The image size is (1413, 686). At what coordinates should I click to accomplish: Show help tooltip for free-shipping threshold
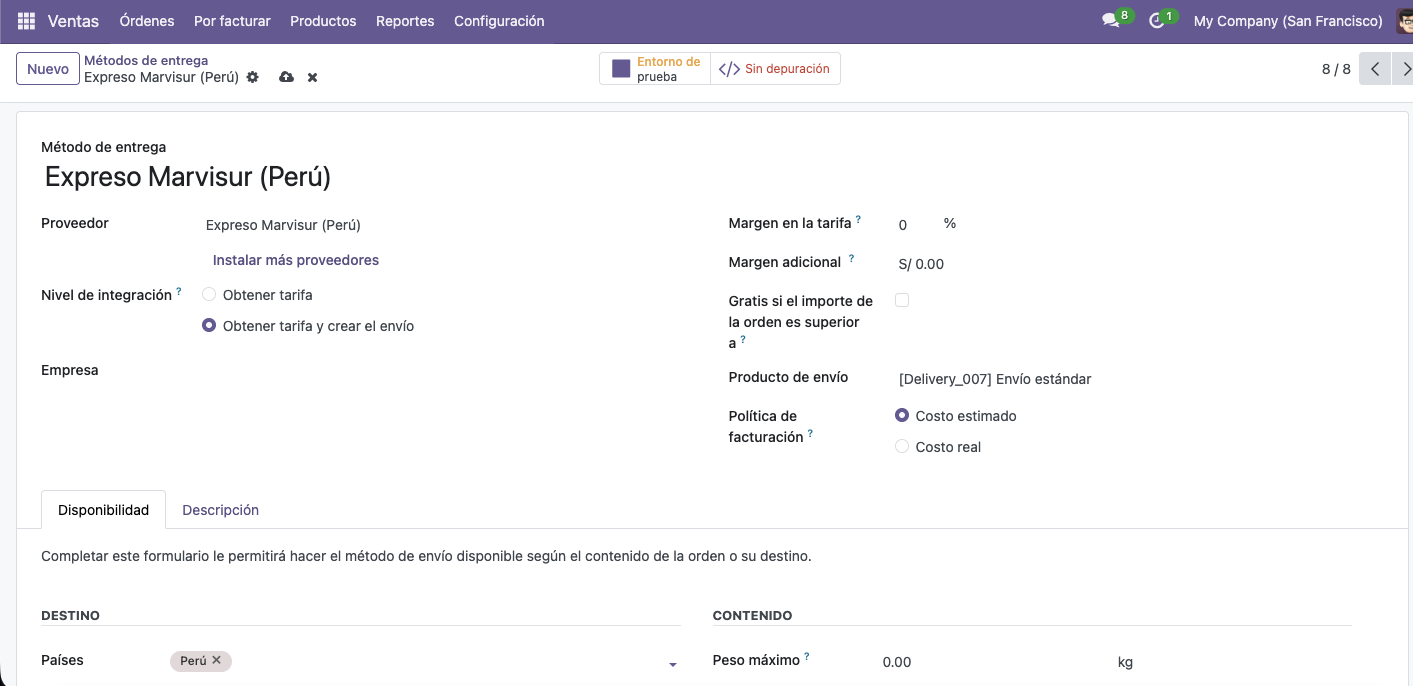pos(743,339)
